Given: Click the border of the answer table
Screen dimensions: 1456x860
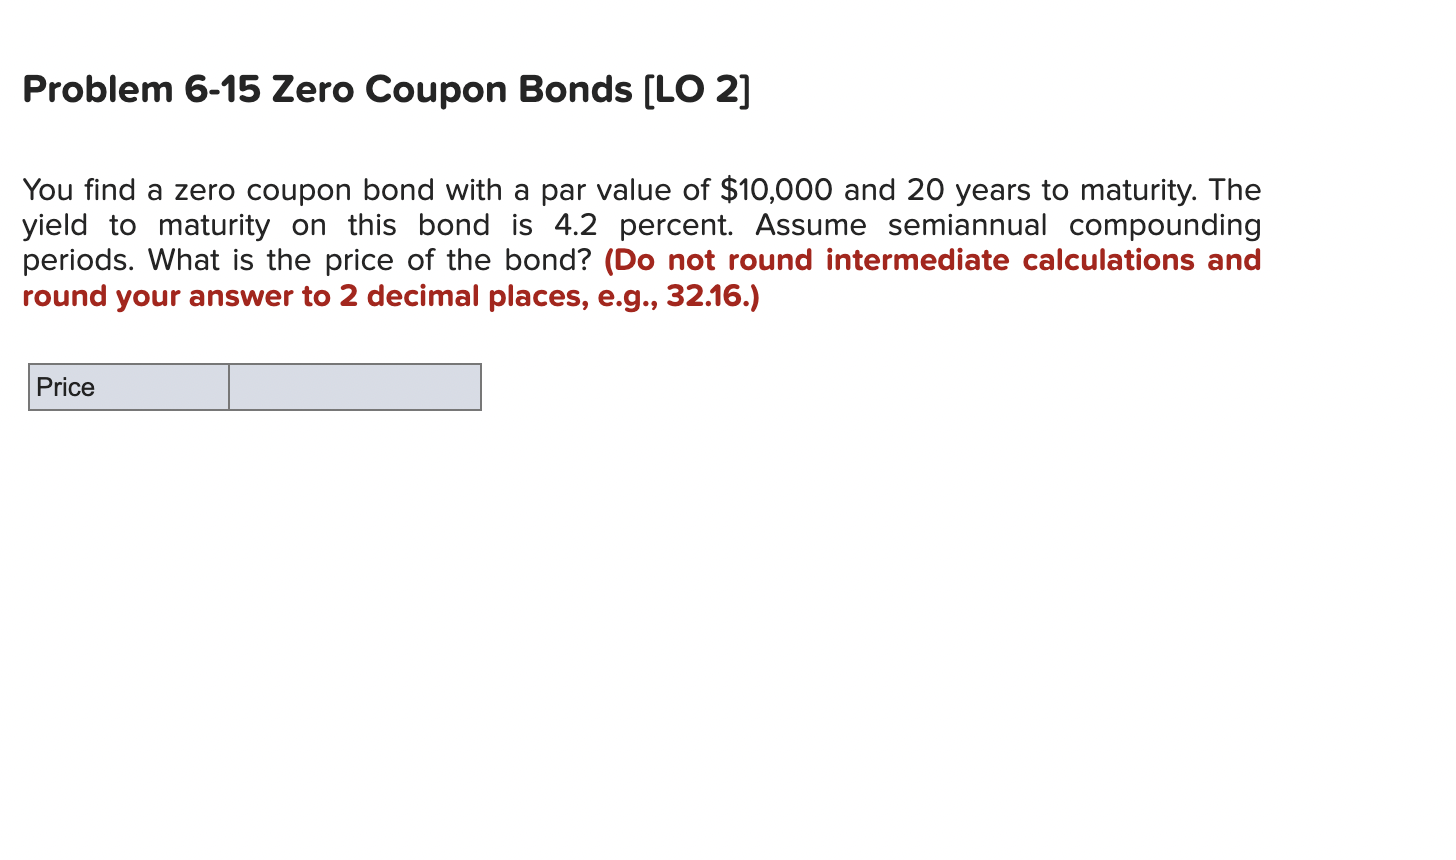Looking at the screenshot, I should 254,363.
